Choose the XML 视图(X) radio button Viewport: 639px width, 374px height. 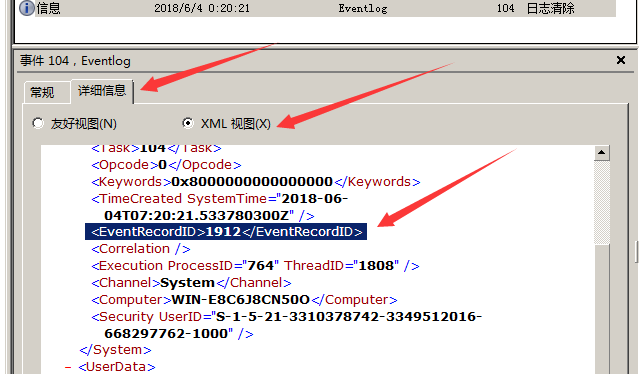187,123
